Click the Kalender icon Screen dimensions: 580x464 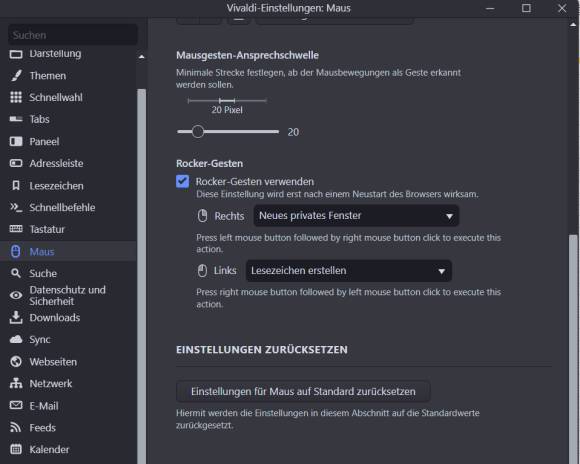[16, 449]
